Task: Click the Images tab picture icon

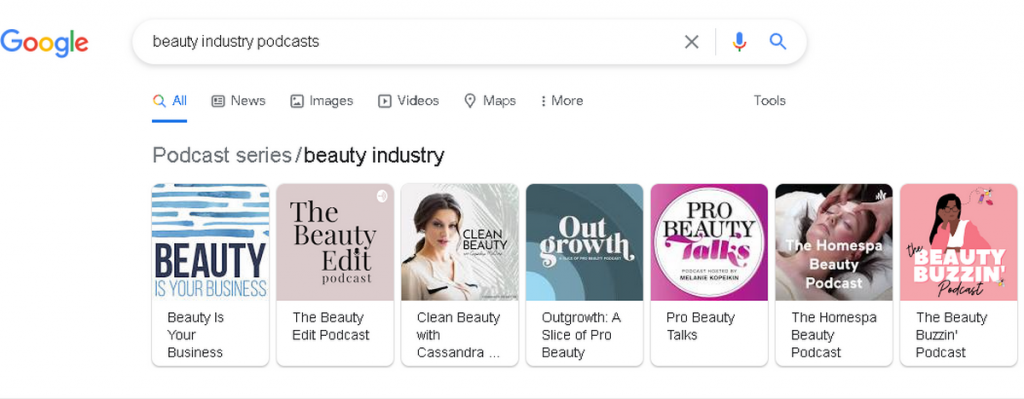Action: tap(297, 101)
